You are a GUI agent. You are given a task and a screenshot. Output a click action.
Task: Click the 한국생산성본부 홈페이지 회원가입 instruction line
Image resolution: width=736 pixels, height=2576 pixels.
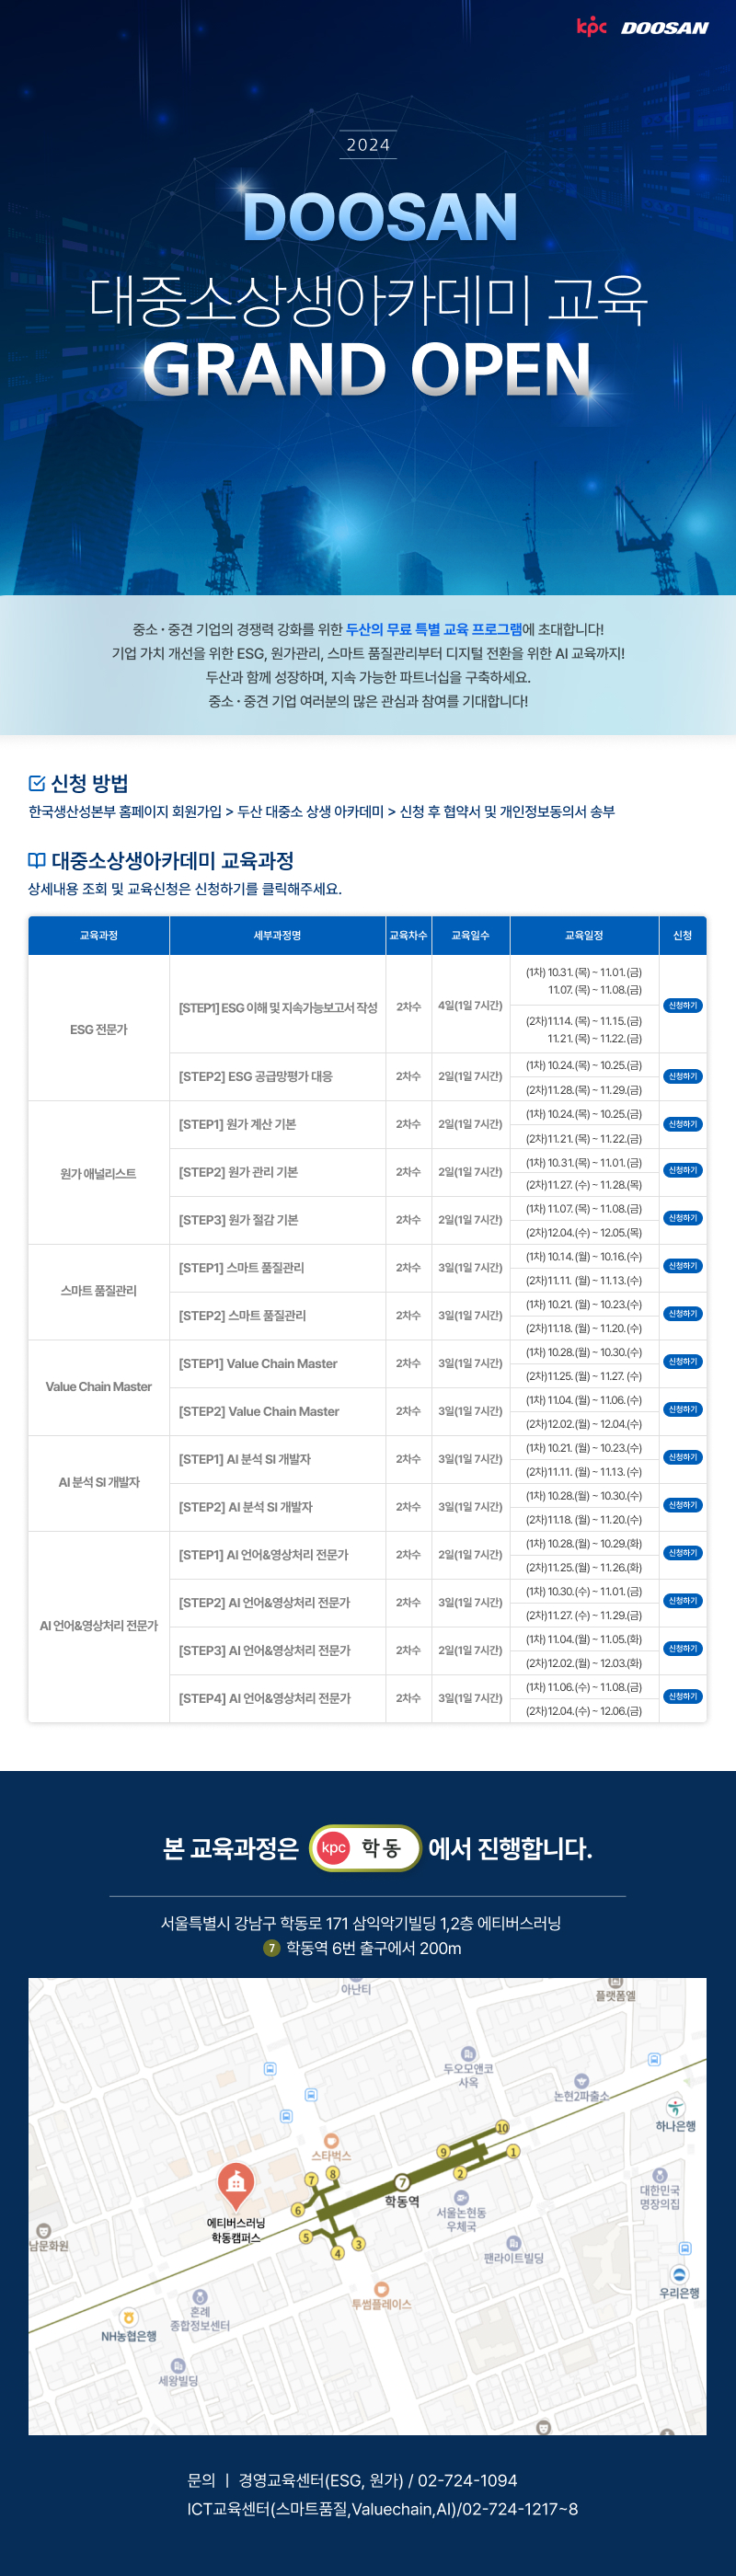coord(321,812)
